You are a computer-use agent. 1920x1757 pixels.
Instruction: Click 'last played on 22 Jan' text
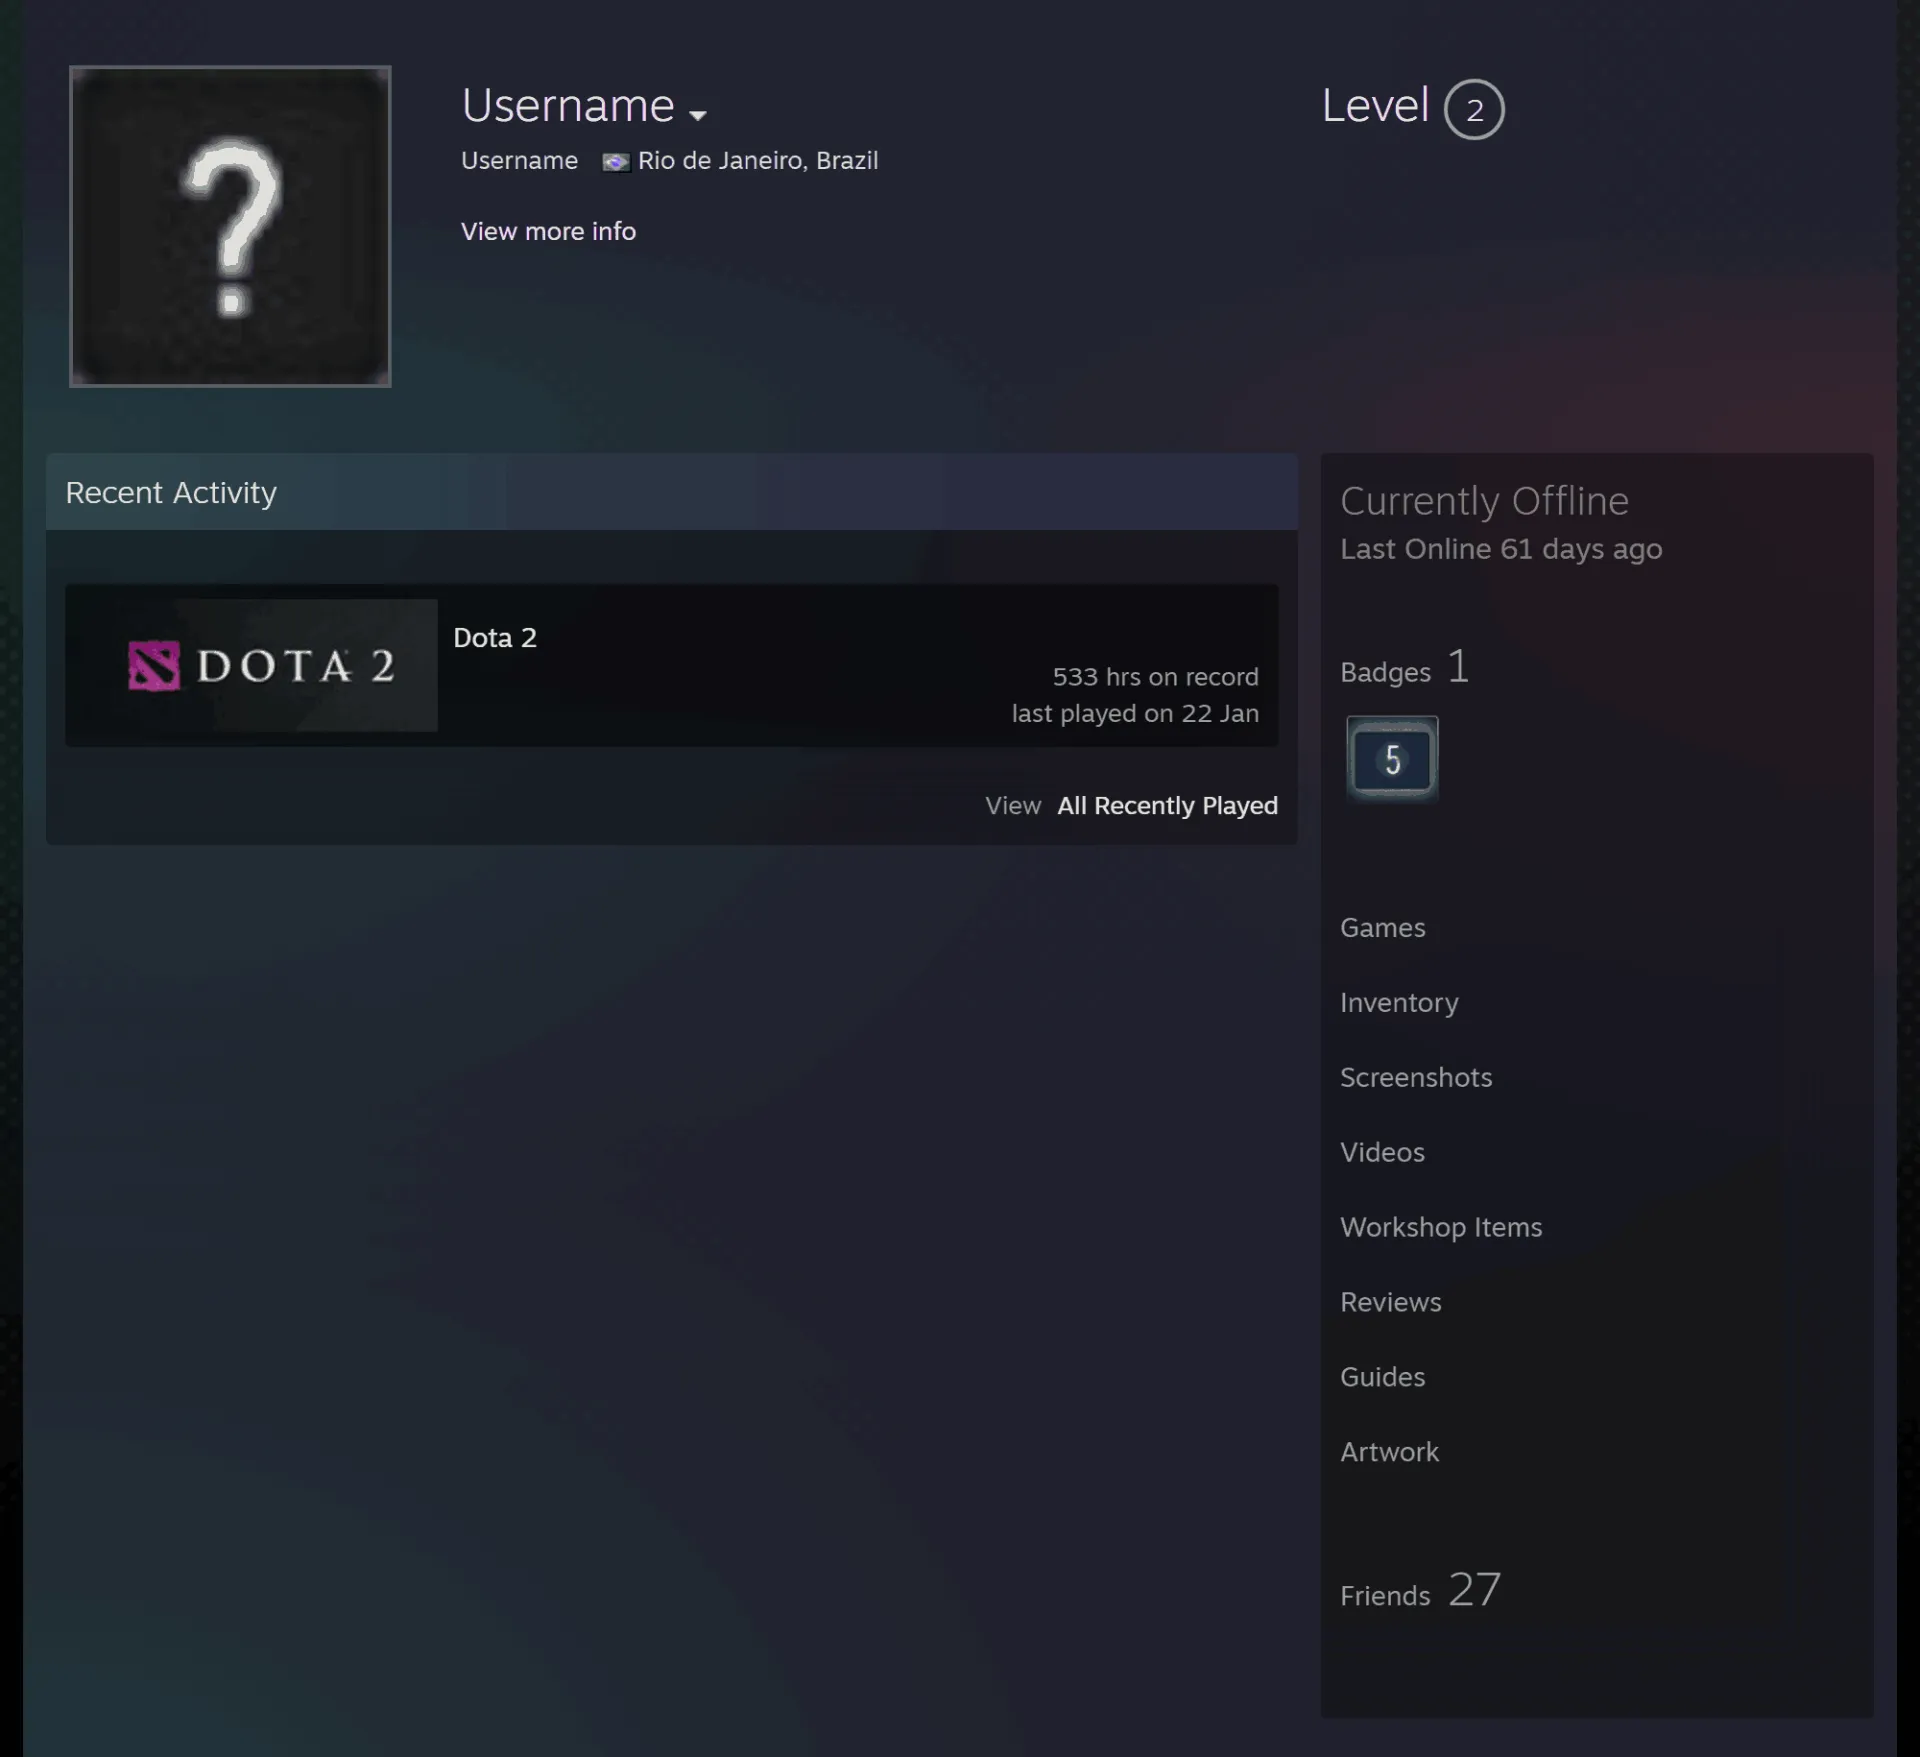pos(1135,714)
